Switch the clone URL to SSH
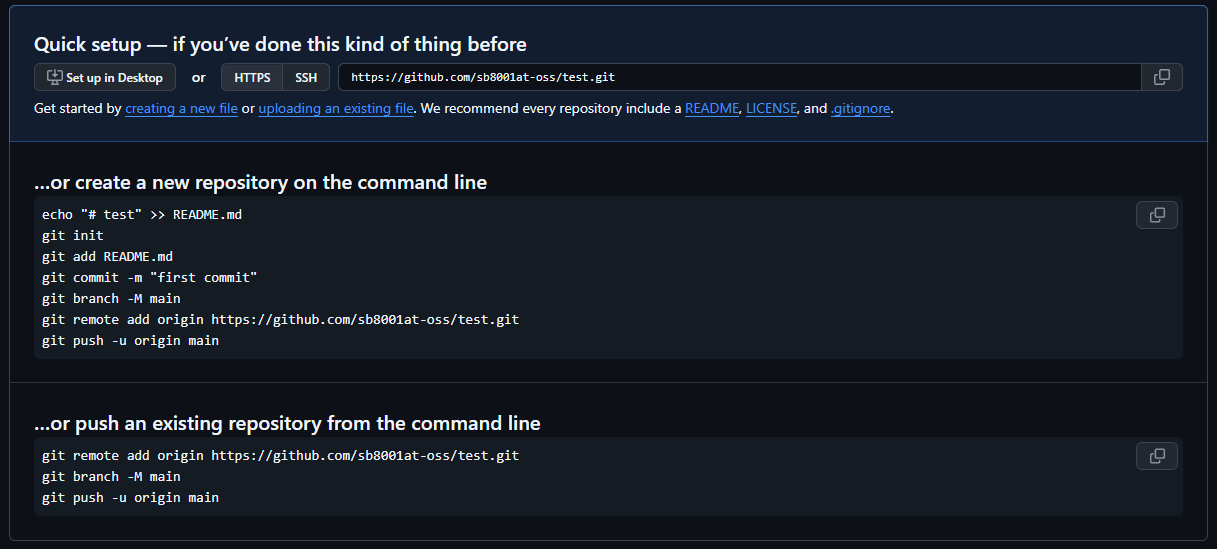This screenshot has height=549, width=1217. [306, 77]
